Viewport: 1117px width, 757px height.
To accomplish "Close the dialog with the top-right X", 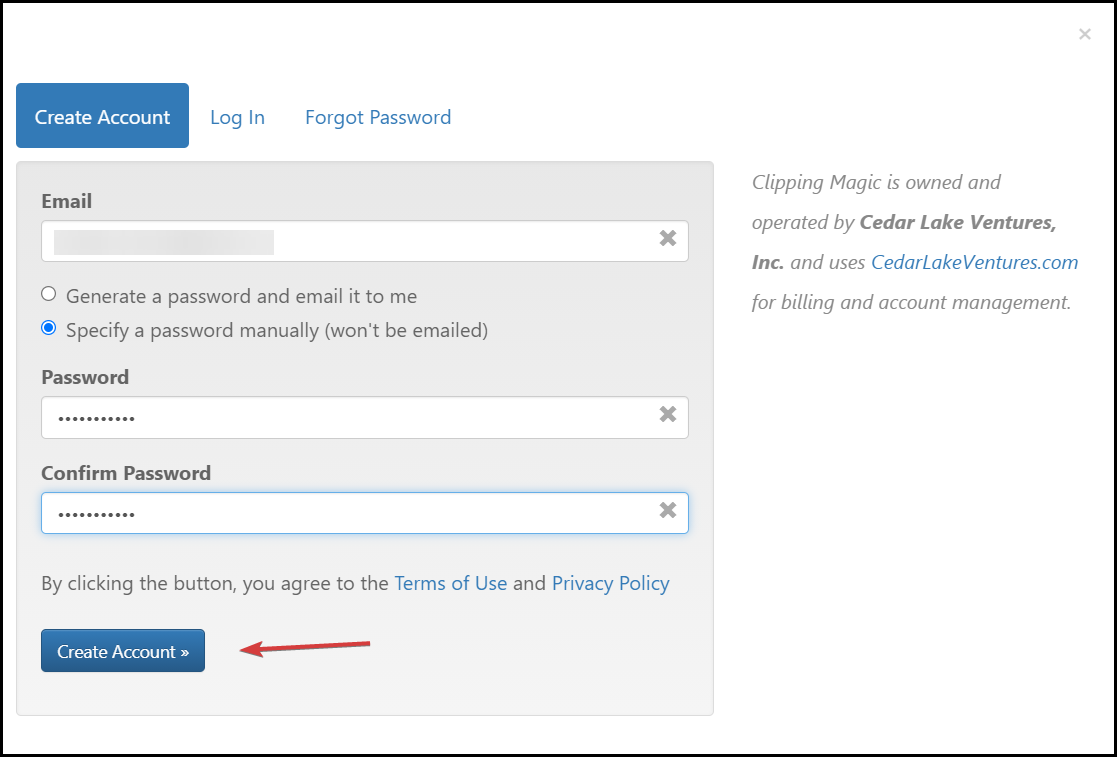I will 1085,35.
